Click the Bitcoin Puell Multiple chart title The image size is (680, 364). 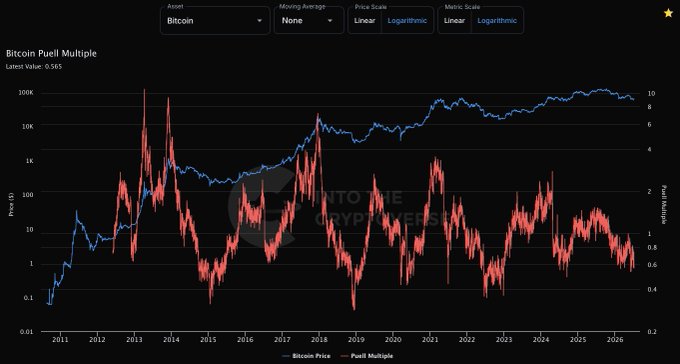tap(51, 53)
